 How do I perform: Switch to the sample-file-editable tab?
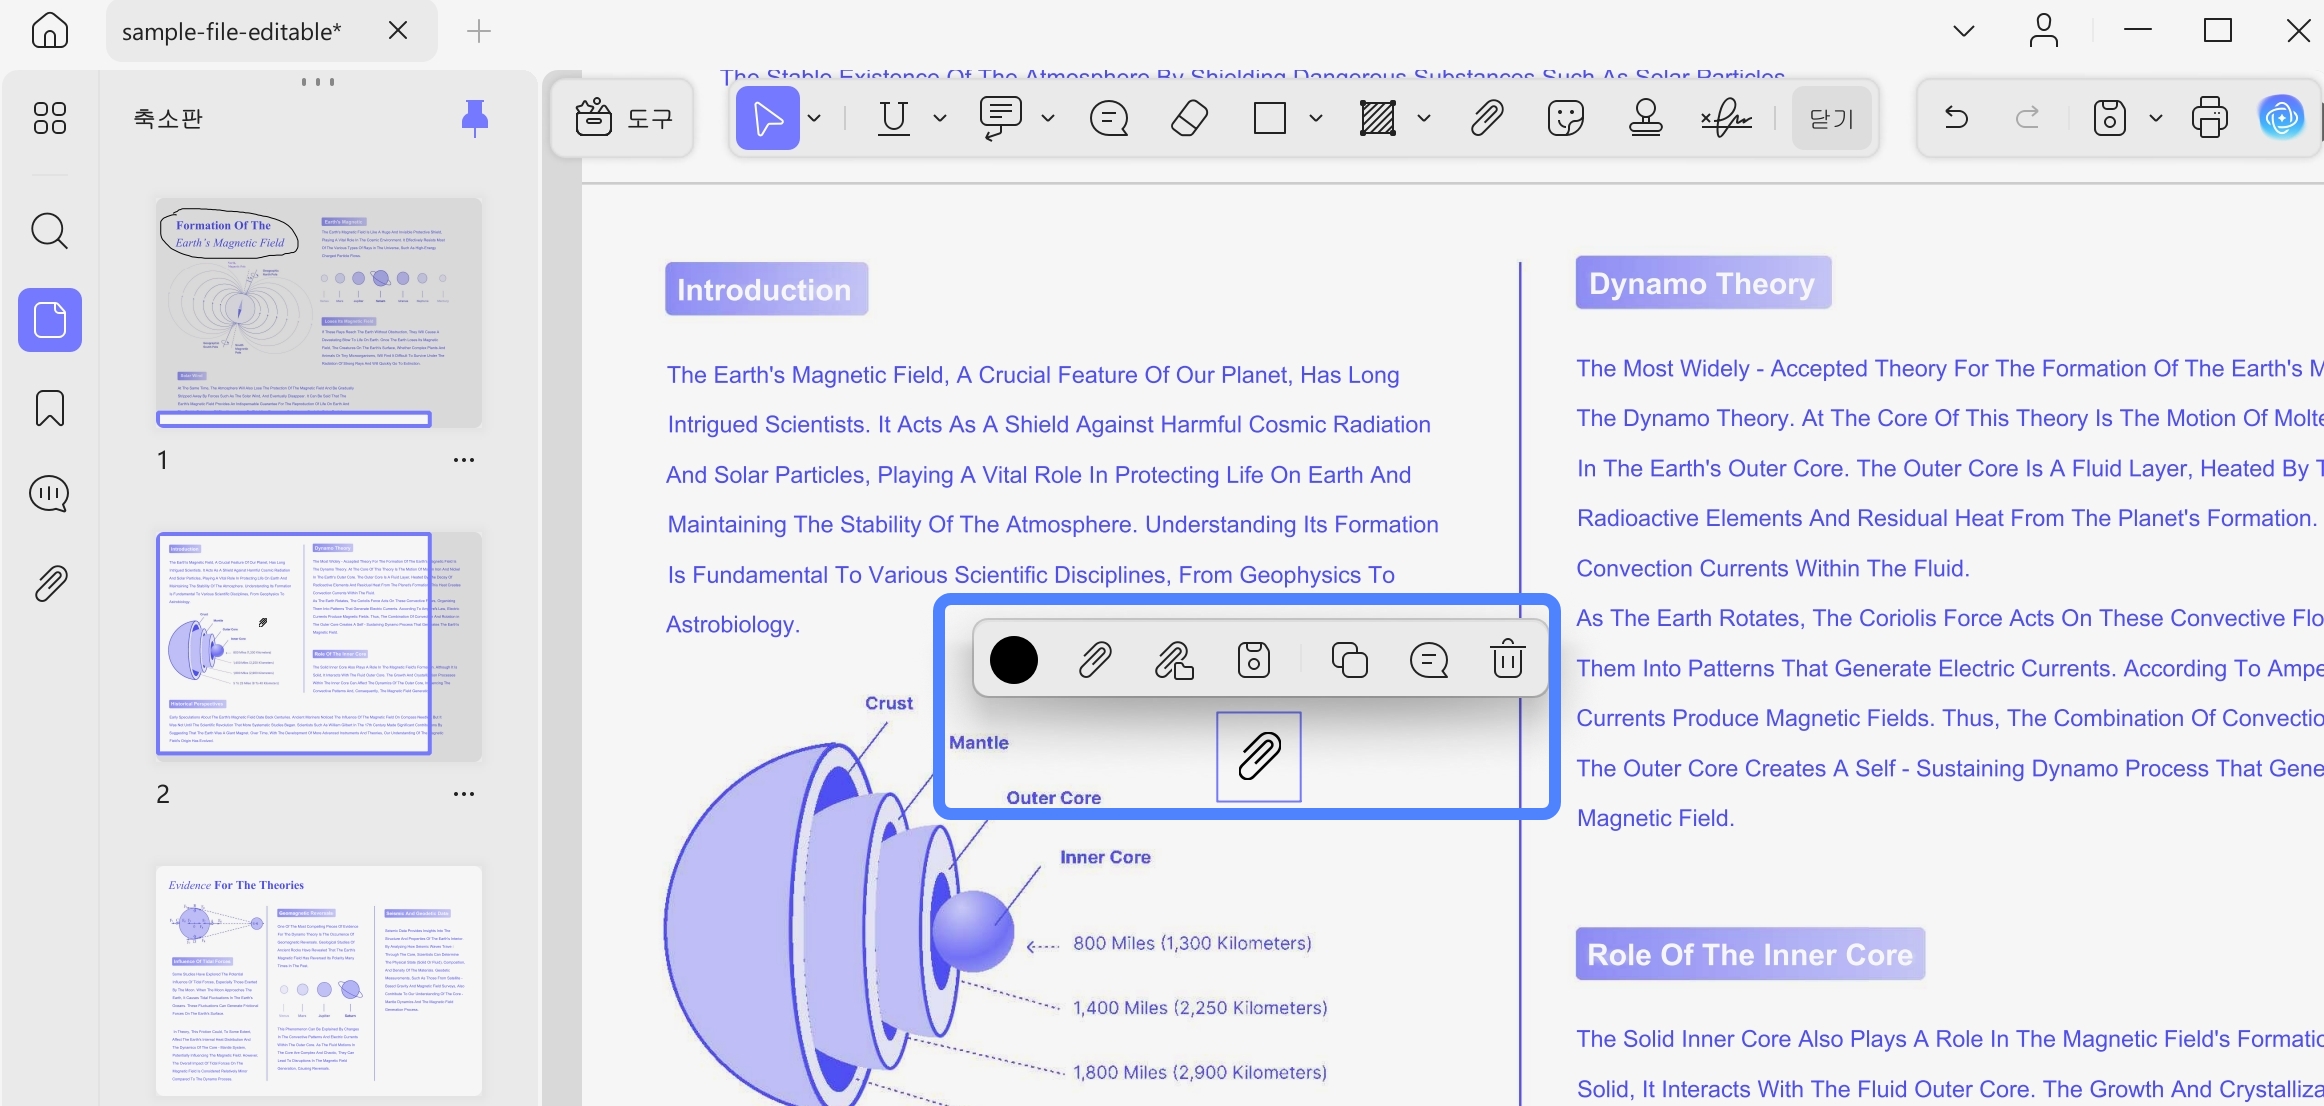(x=231, y=32)
